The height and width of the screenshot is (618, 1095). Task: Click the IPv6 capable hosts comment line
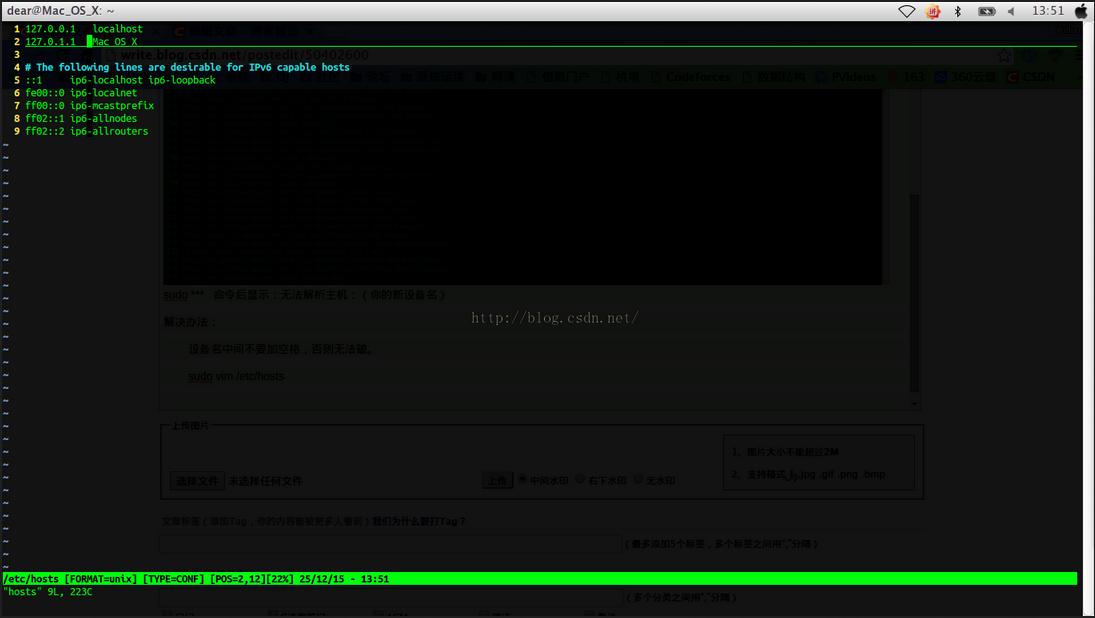(x=187, y=67)
